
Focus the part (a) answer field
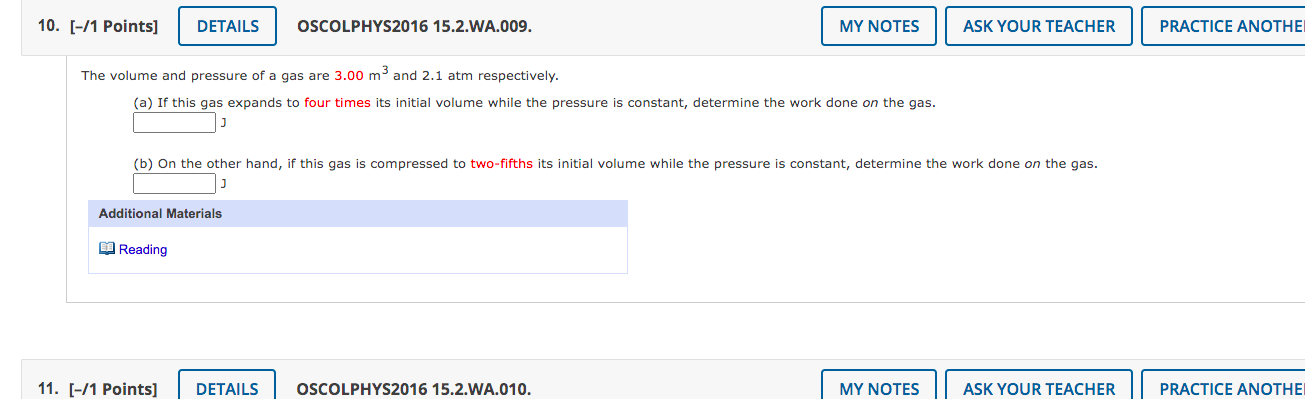[174, 123]
